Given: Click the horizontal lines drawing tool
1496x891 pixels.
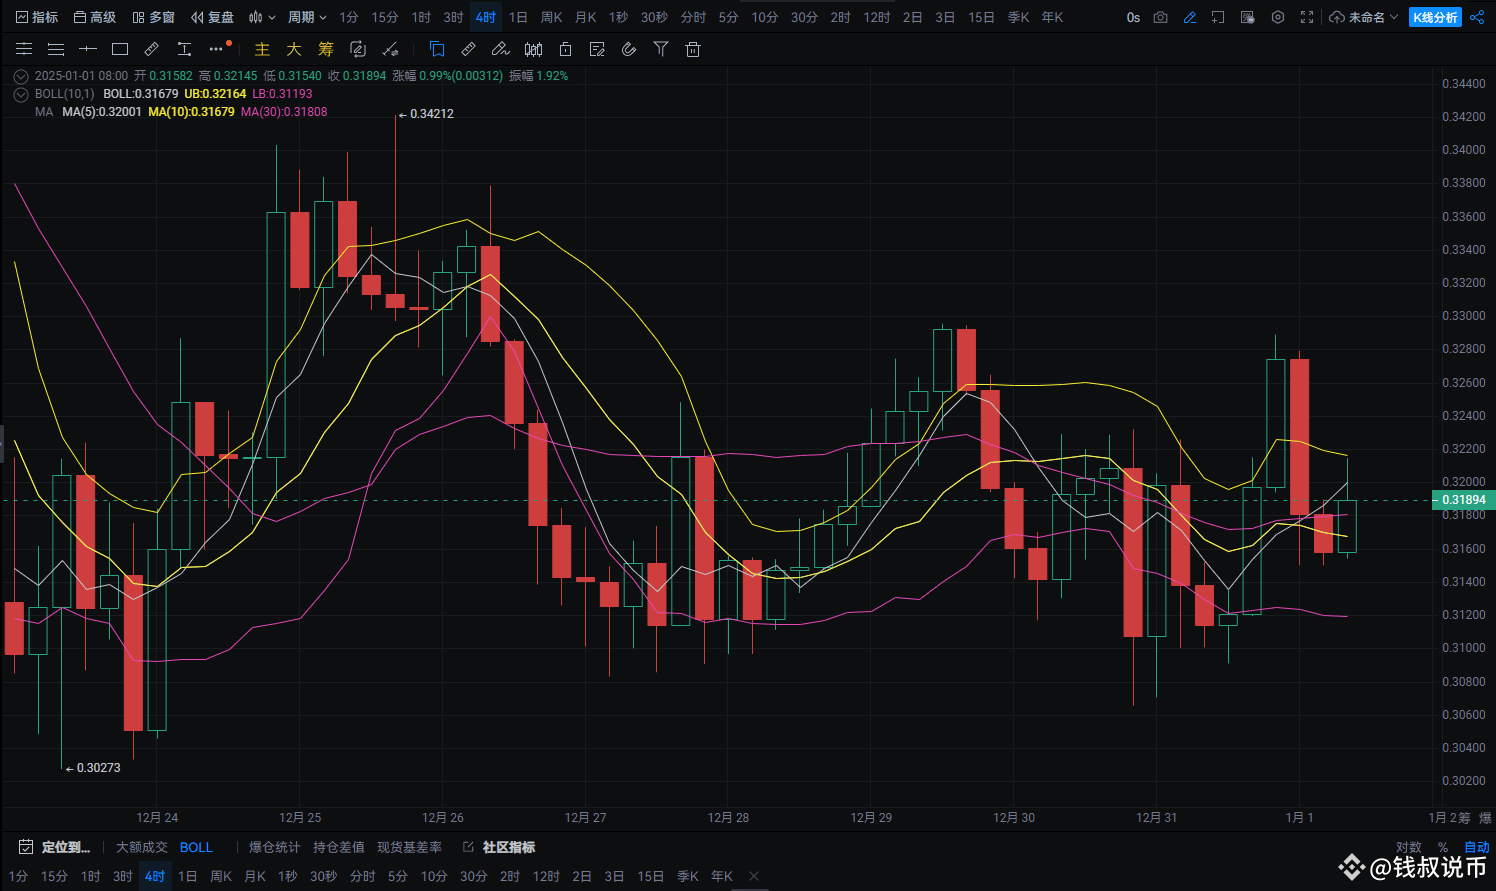Looking at the screenshot, I should pos(24,49).
